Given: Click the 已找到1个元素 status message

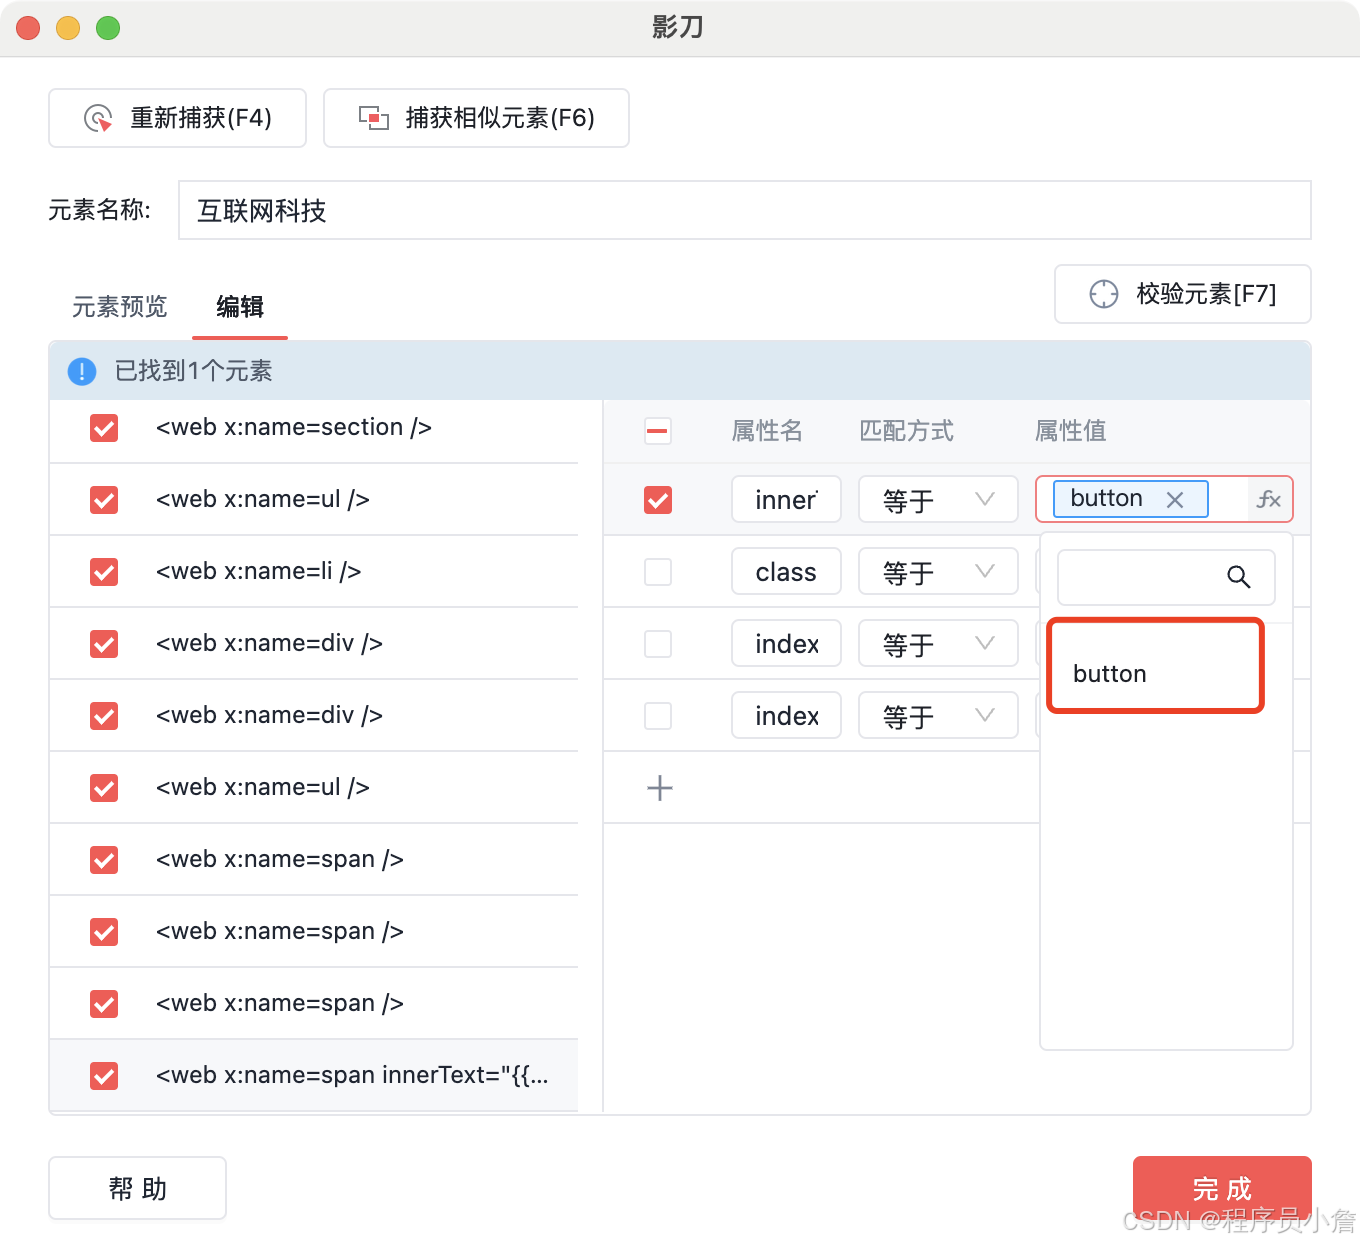Looking at the screenshot, I should point(194,371).
